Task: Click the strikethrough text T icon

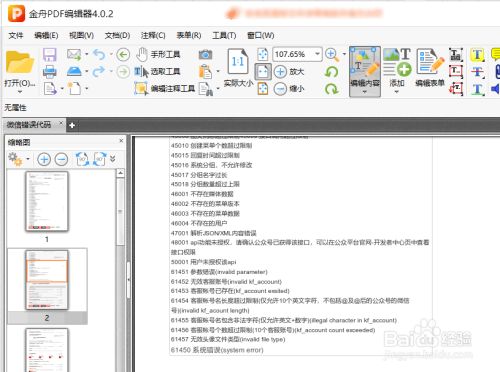Action: [477, 72]
